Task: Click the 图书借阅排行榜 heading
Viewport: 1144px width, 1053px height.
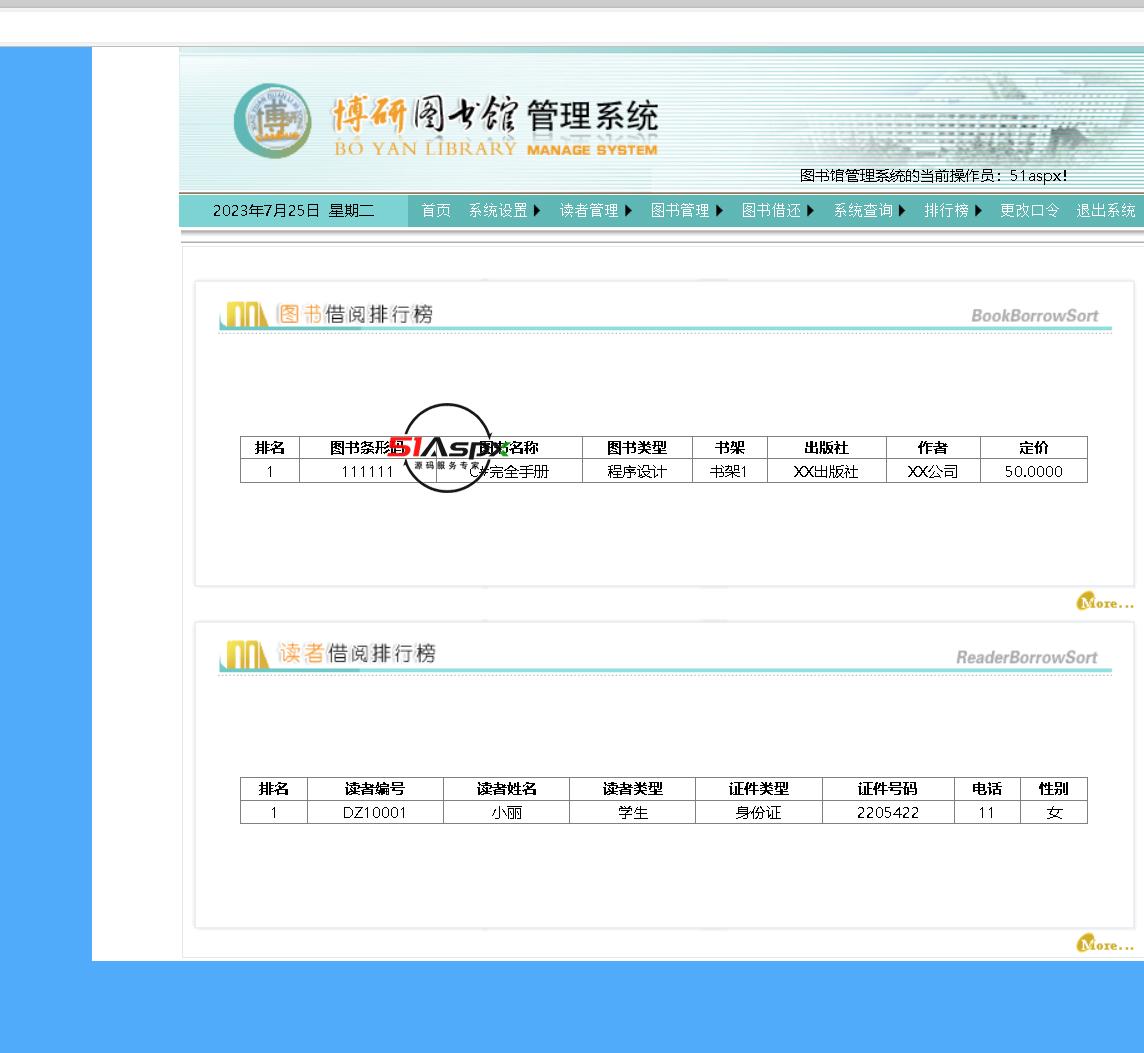Action: [x=355, y=315]
